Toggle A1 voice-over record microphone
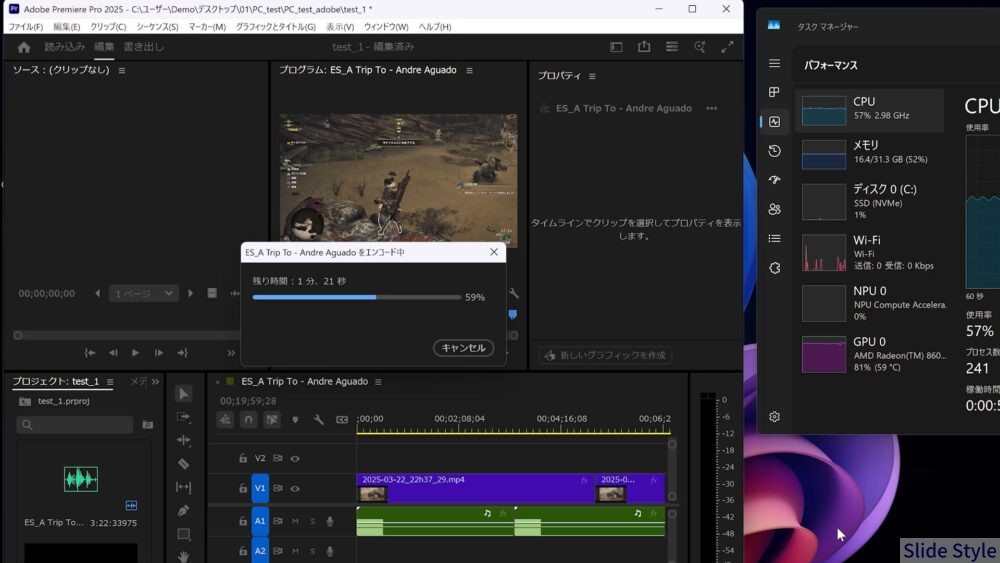Screen dimensions: 1000x563 point(330,521)
